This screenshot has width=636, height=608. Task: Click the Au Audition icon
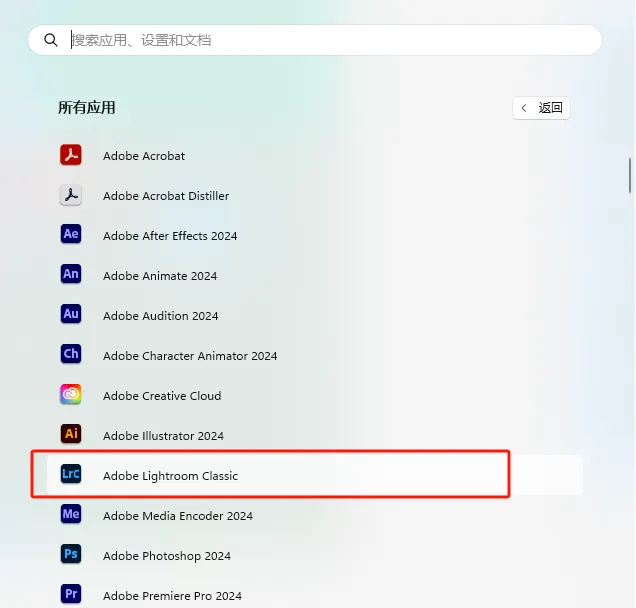point(71,314)
